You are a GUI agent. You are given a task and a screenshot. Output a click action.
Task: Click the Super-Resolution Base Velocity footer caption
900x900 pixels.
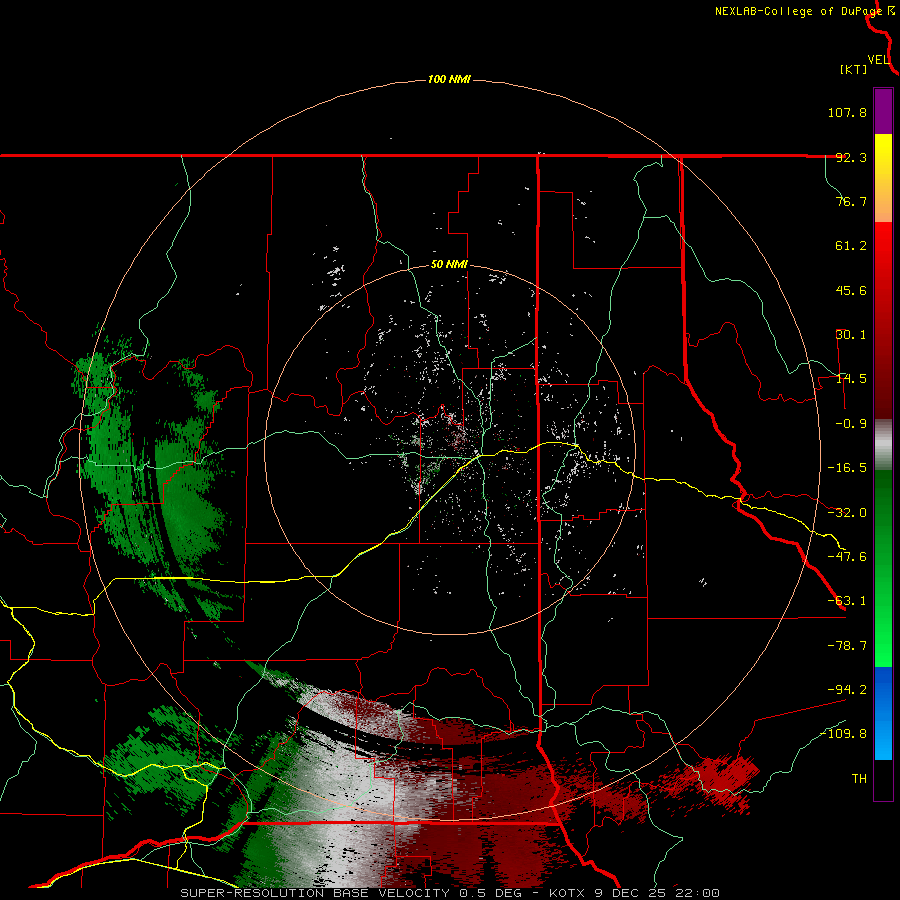tap(449, 893)
